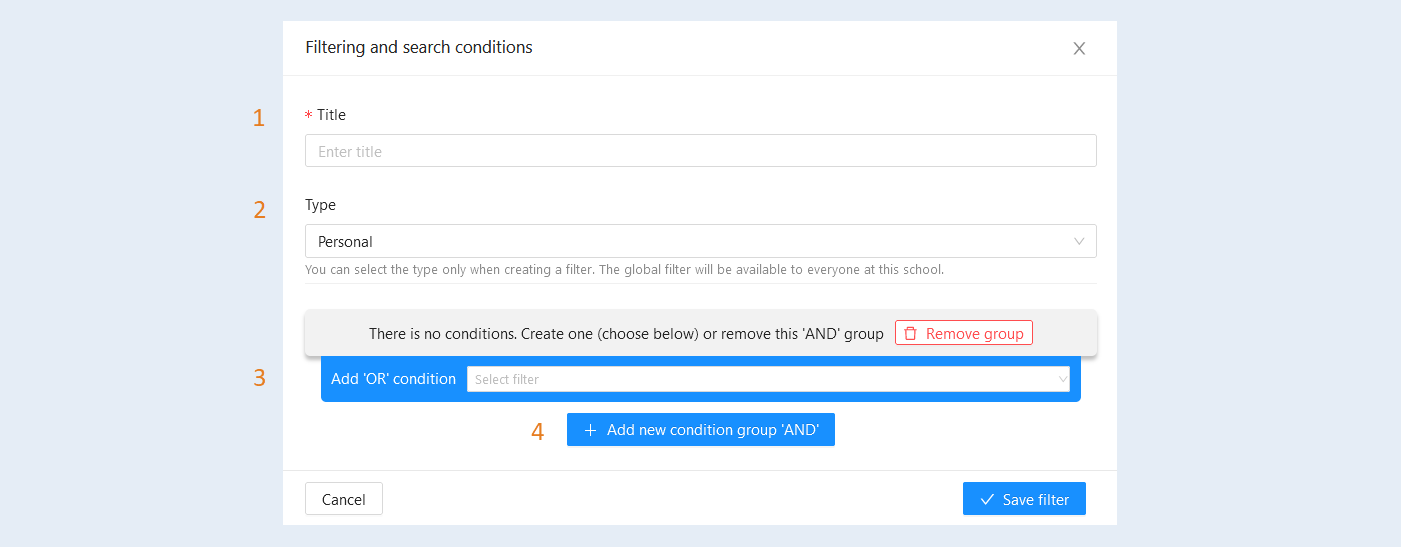Click the Add 'OR' condition label

click(394, 379)
